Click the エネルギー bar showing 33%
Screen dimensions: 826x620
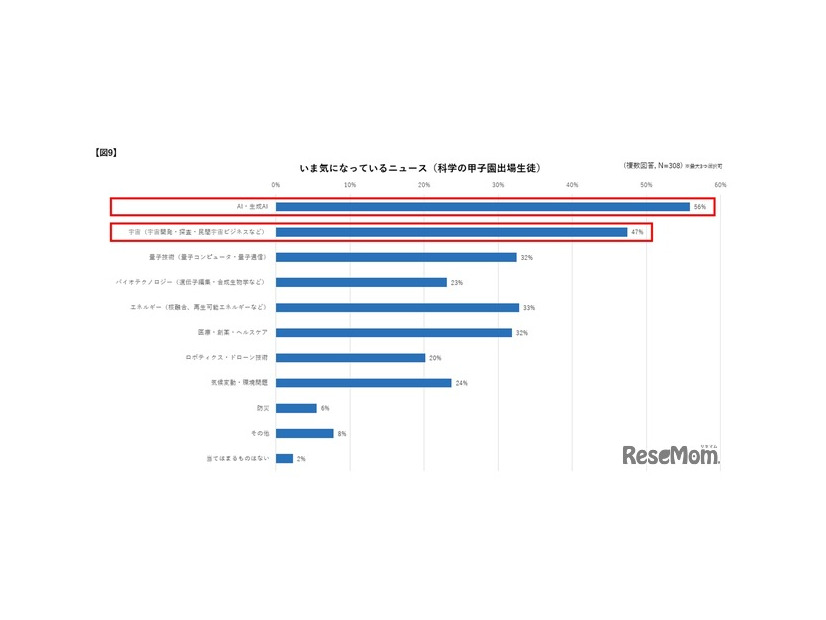pos(395,307)
